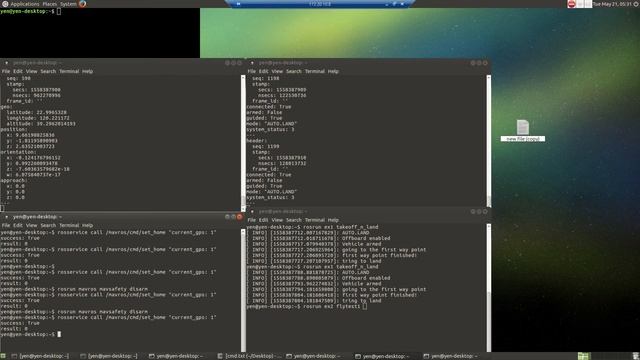Click the 'seq: 590' line

coord(18,78)
